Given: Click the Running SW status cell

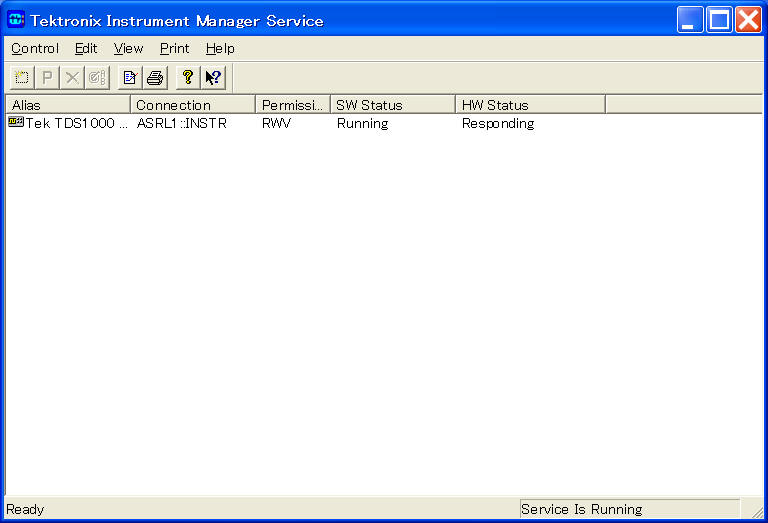Looking at the screenshot, I should click(362, 123).
